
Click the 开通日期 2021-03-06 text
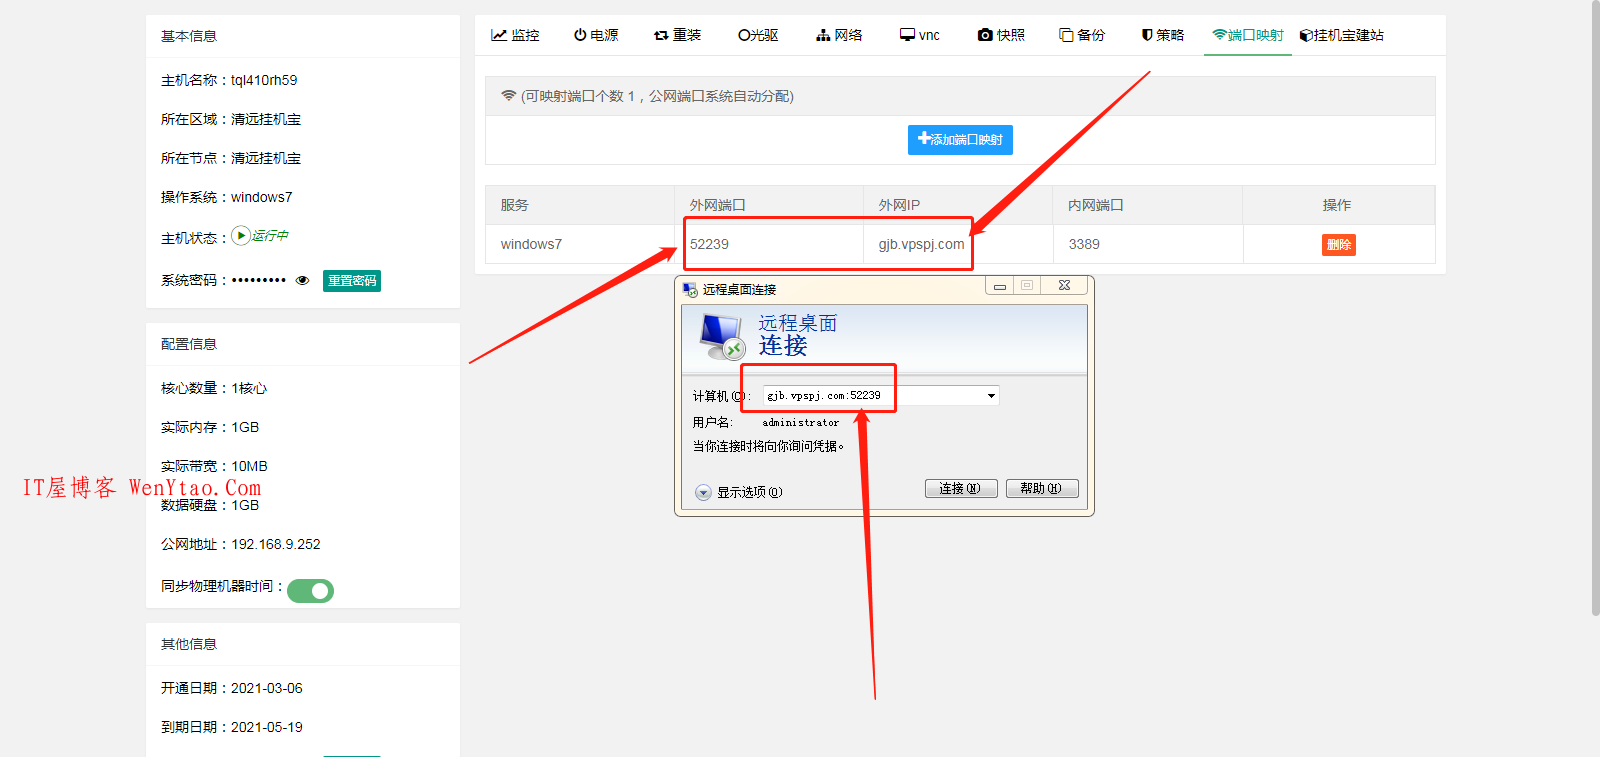click(x=232, y=688)
